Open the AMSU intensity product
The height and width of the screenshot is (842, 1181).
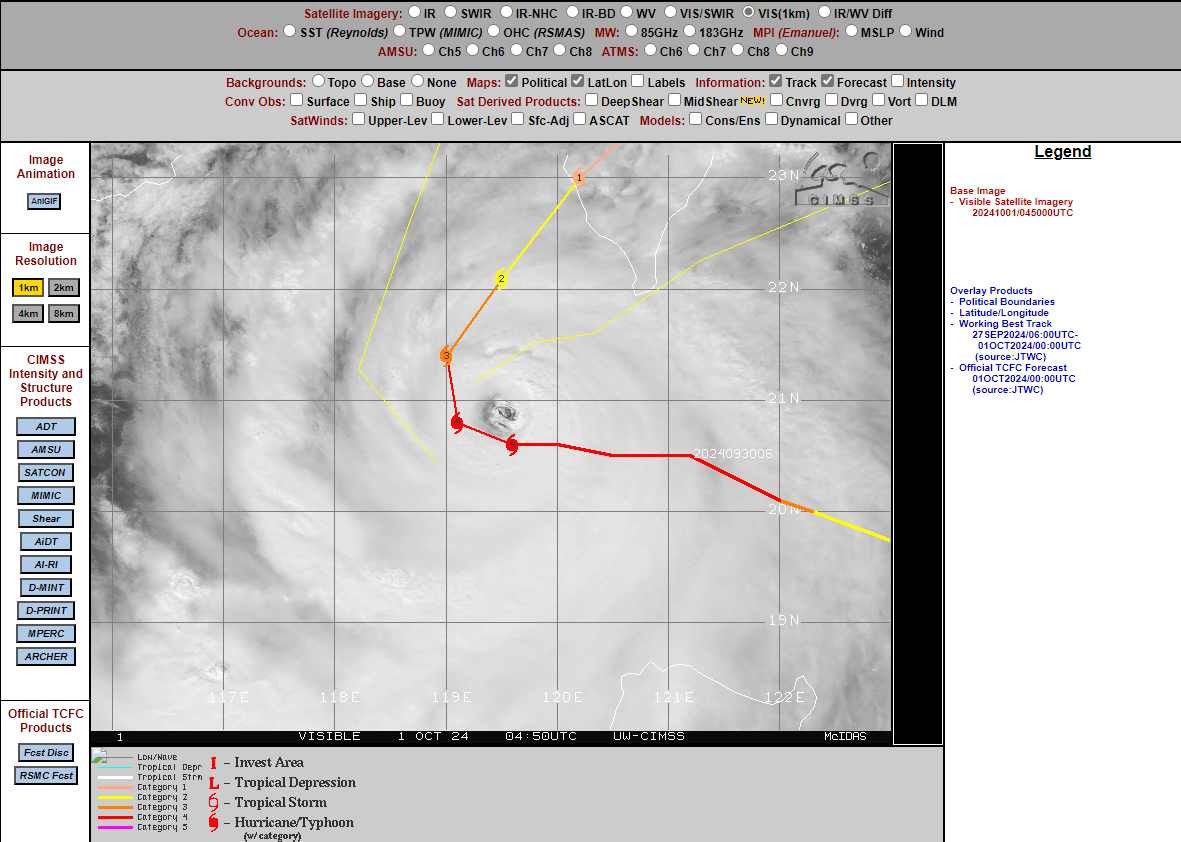coord(46,450)
